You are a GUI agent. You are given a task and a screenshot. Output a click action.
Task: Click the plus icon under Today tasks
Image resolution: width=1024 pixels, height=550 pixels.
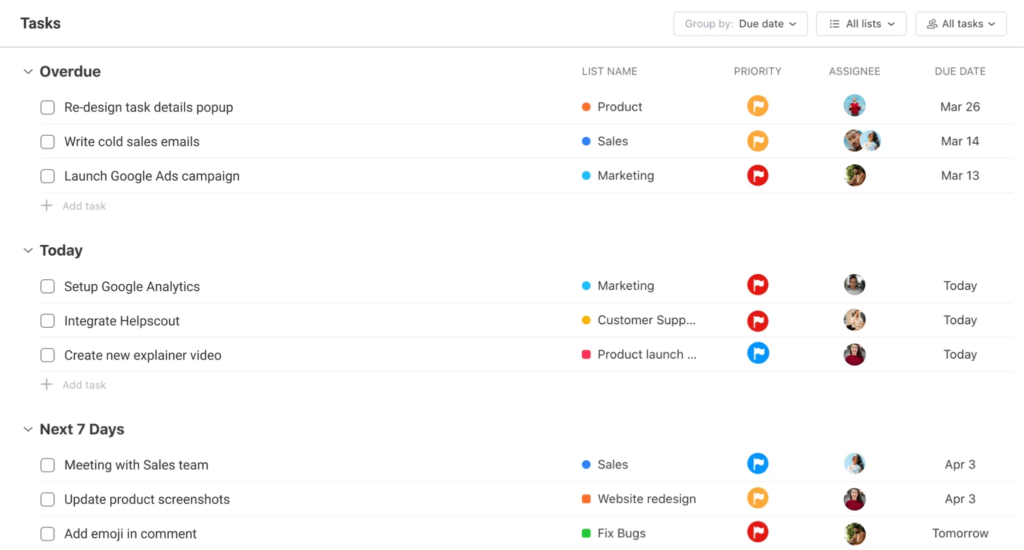click(x=46, y=385)
